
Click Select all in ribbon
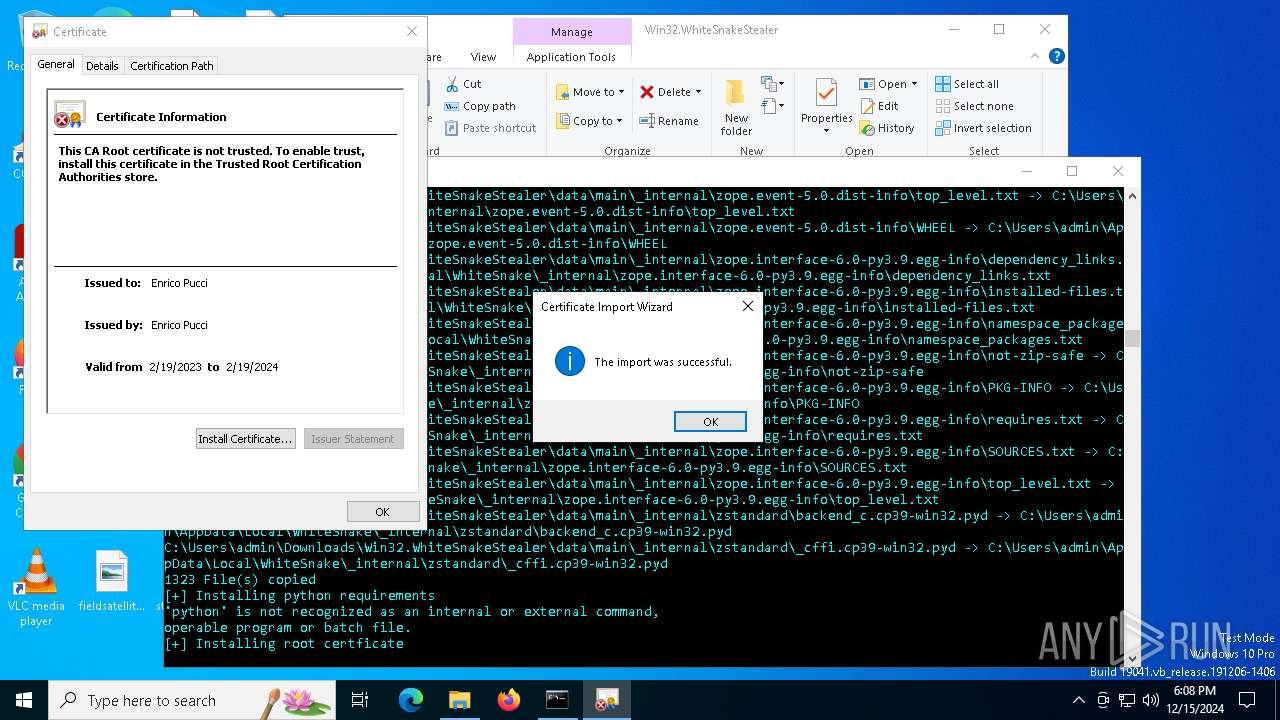click(x=967, y=84)
